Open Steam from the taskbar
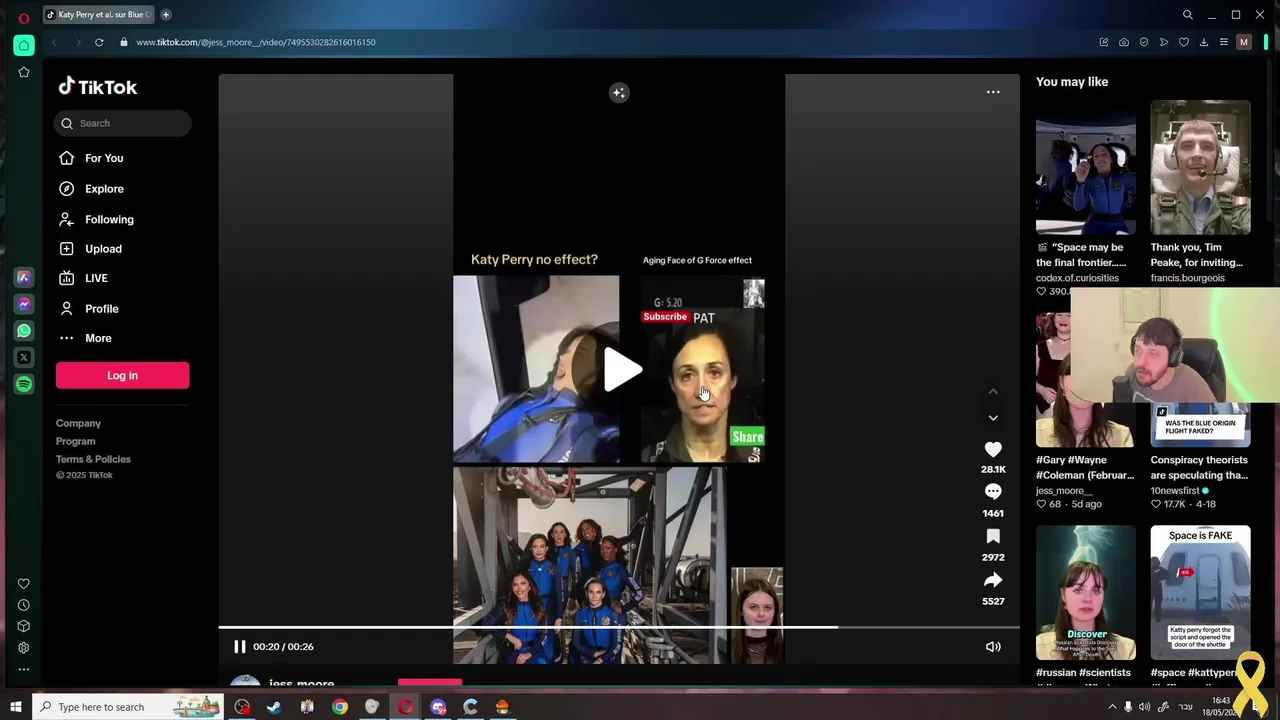The width and height of the screenshot is (1280, 720). [274, 707]
